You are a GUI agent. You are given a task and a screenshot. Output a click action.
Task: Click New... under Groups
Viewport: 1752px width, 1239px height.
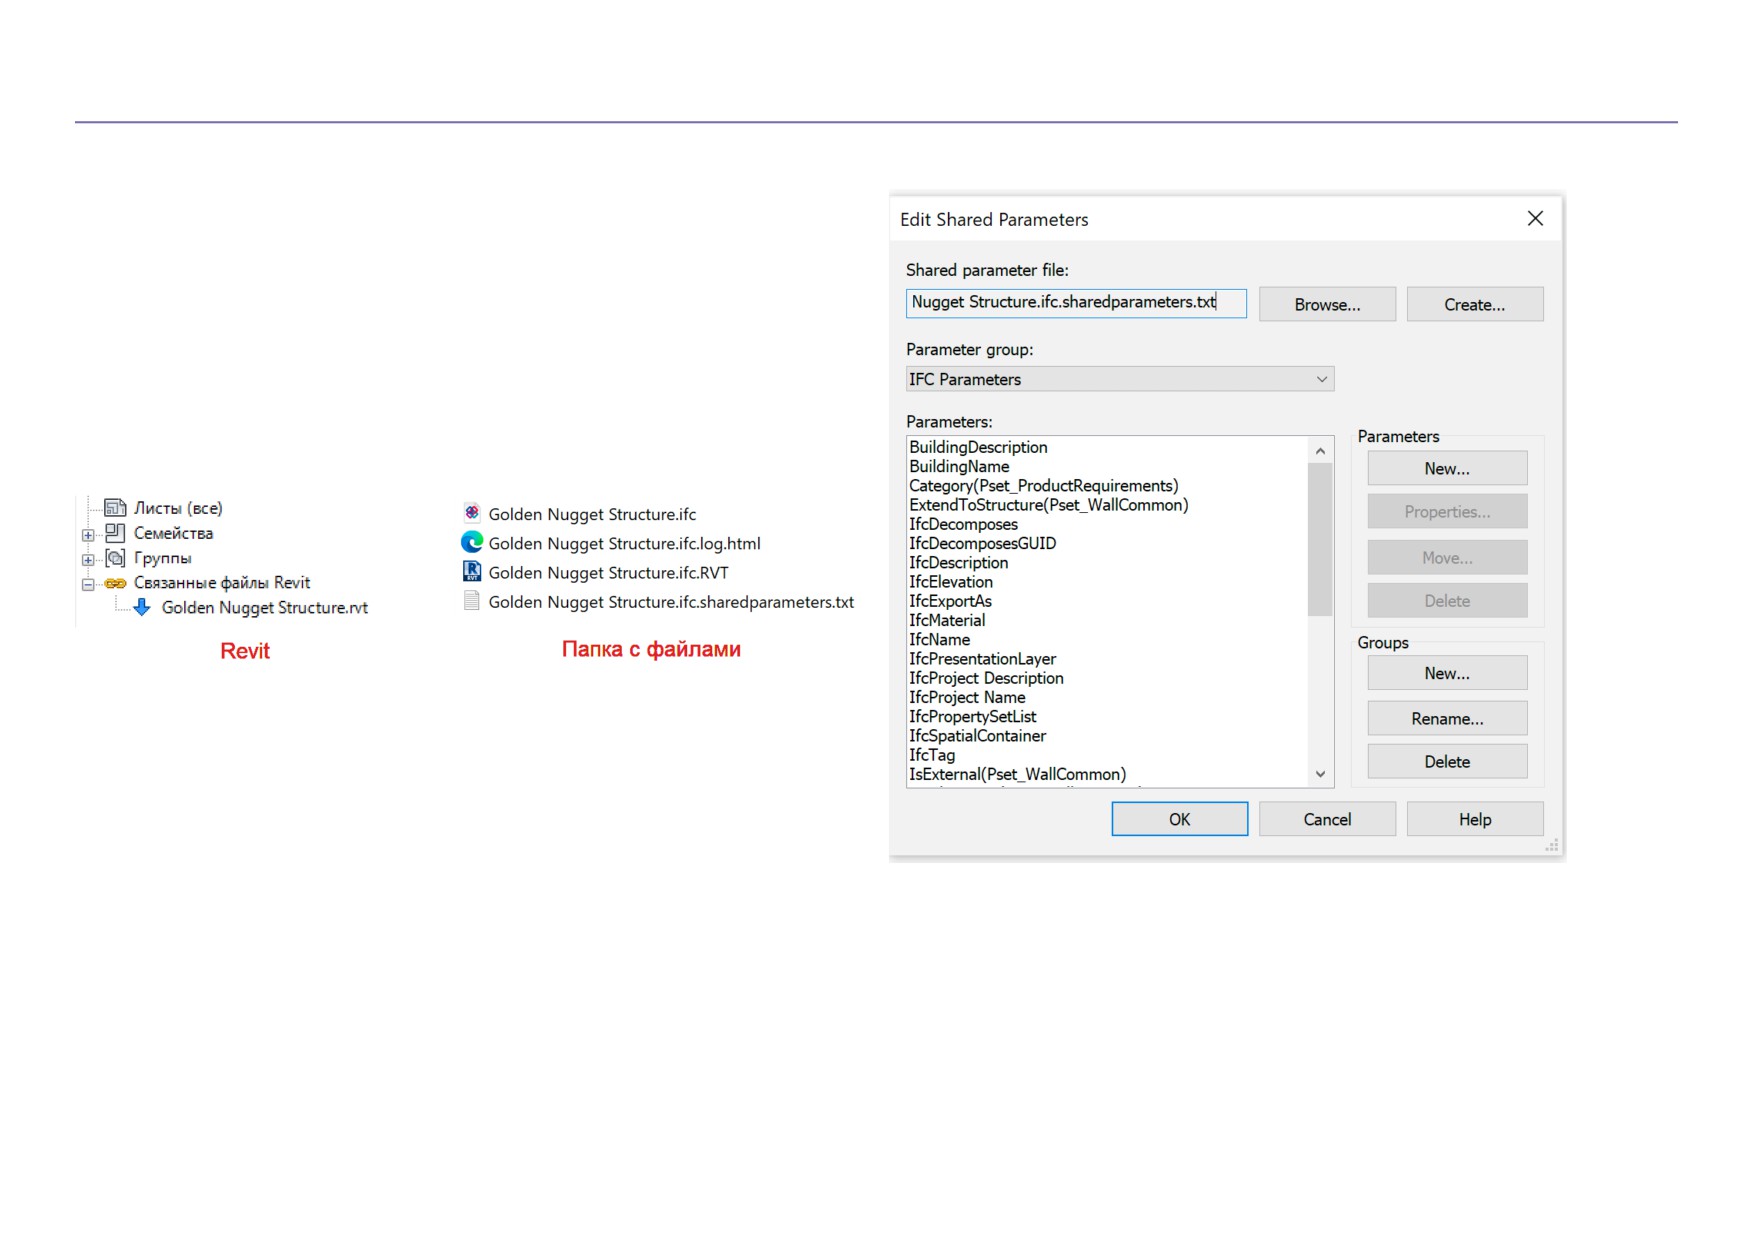tap(1447, 673)
